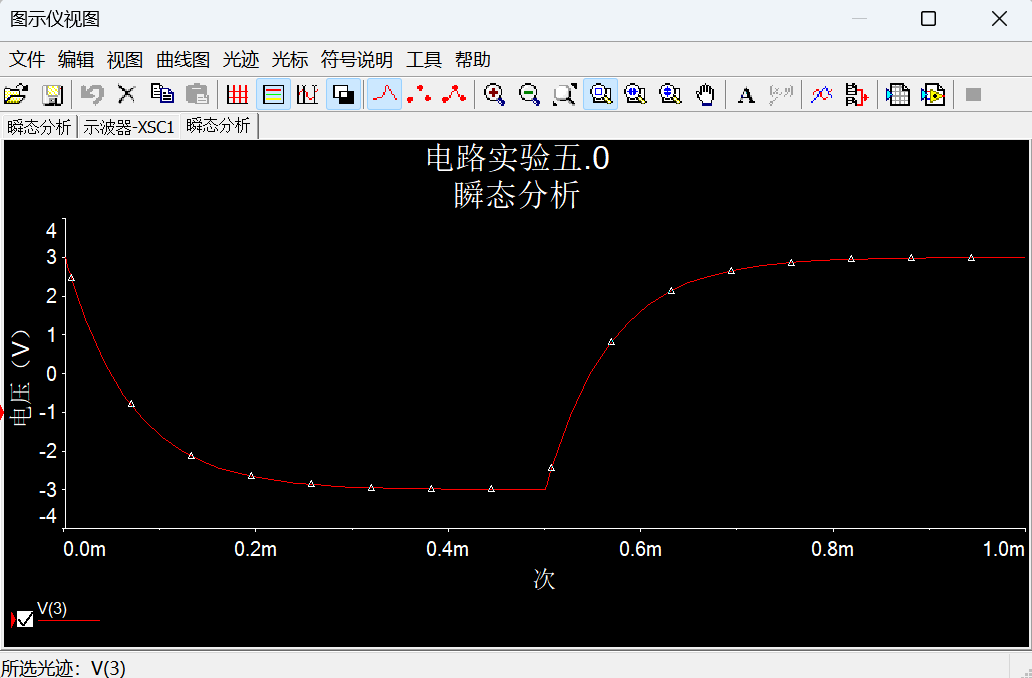Show traces as lines only
The height and width of the screenshot is (678, 1032).
pyautogui.click(x=384, y=94)
